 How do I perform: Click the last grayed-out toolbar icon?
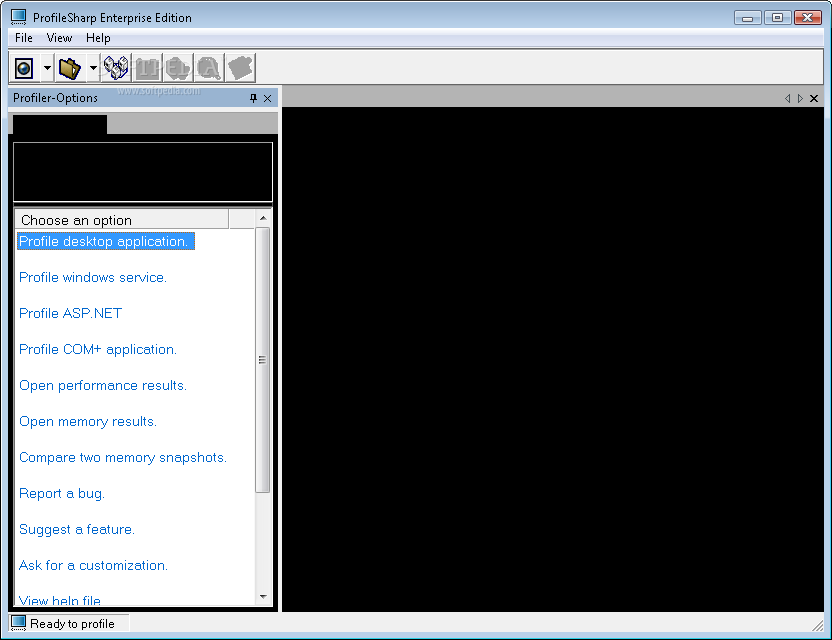pos(240,68)
